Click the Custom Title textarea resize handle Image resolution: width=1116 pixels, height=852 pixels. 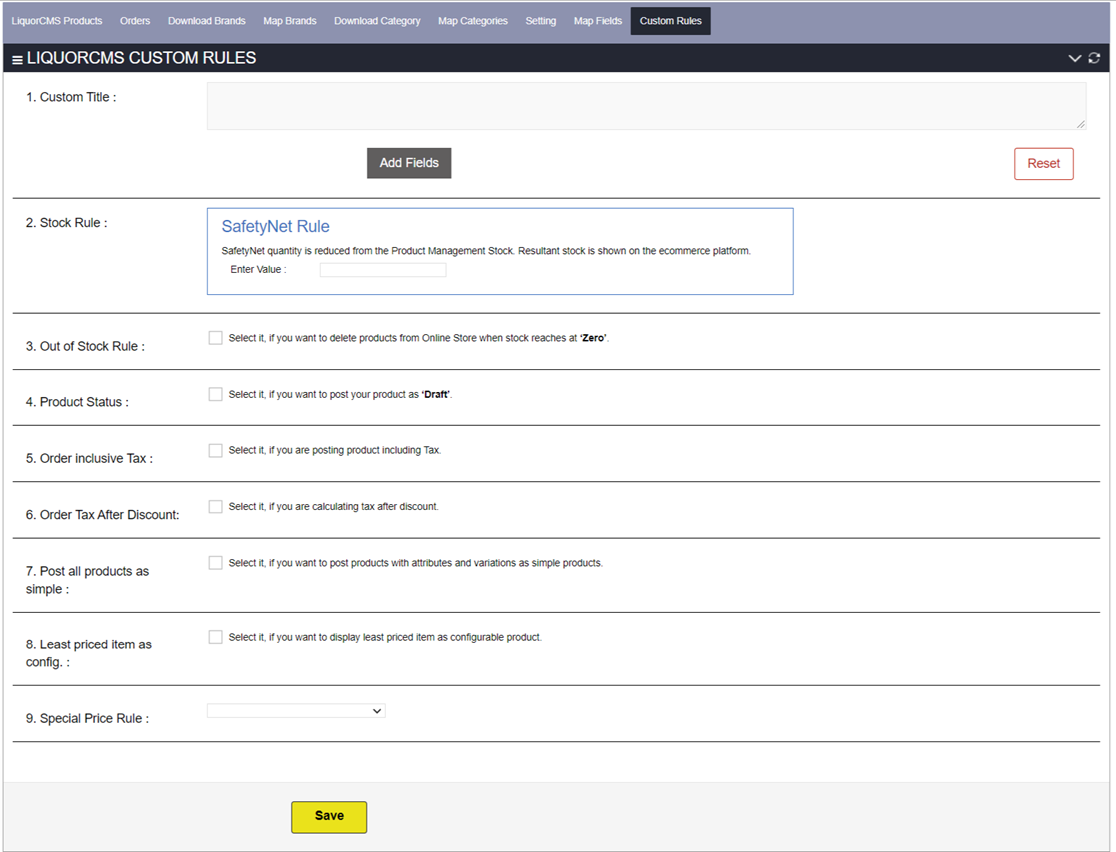tap(1080, 124)
